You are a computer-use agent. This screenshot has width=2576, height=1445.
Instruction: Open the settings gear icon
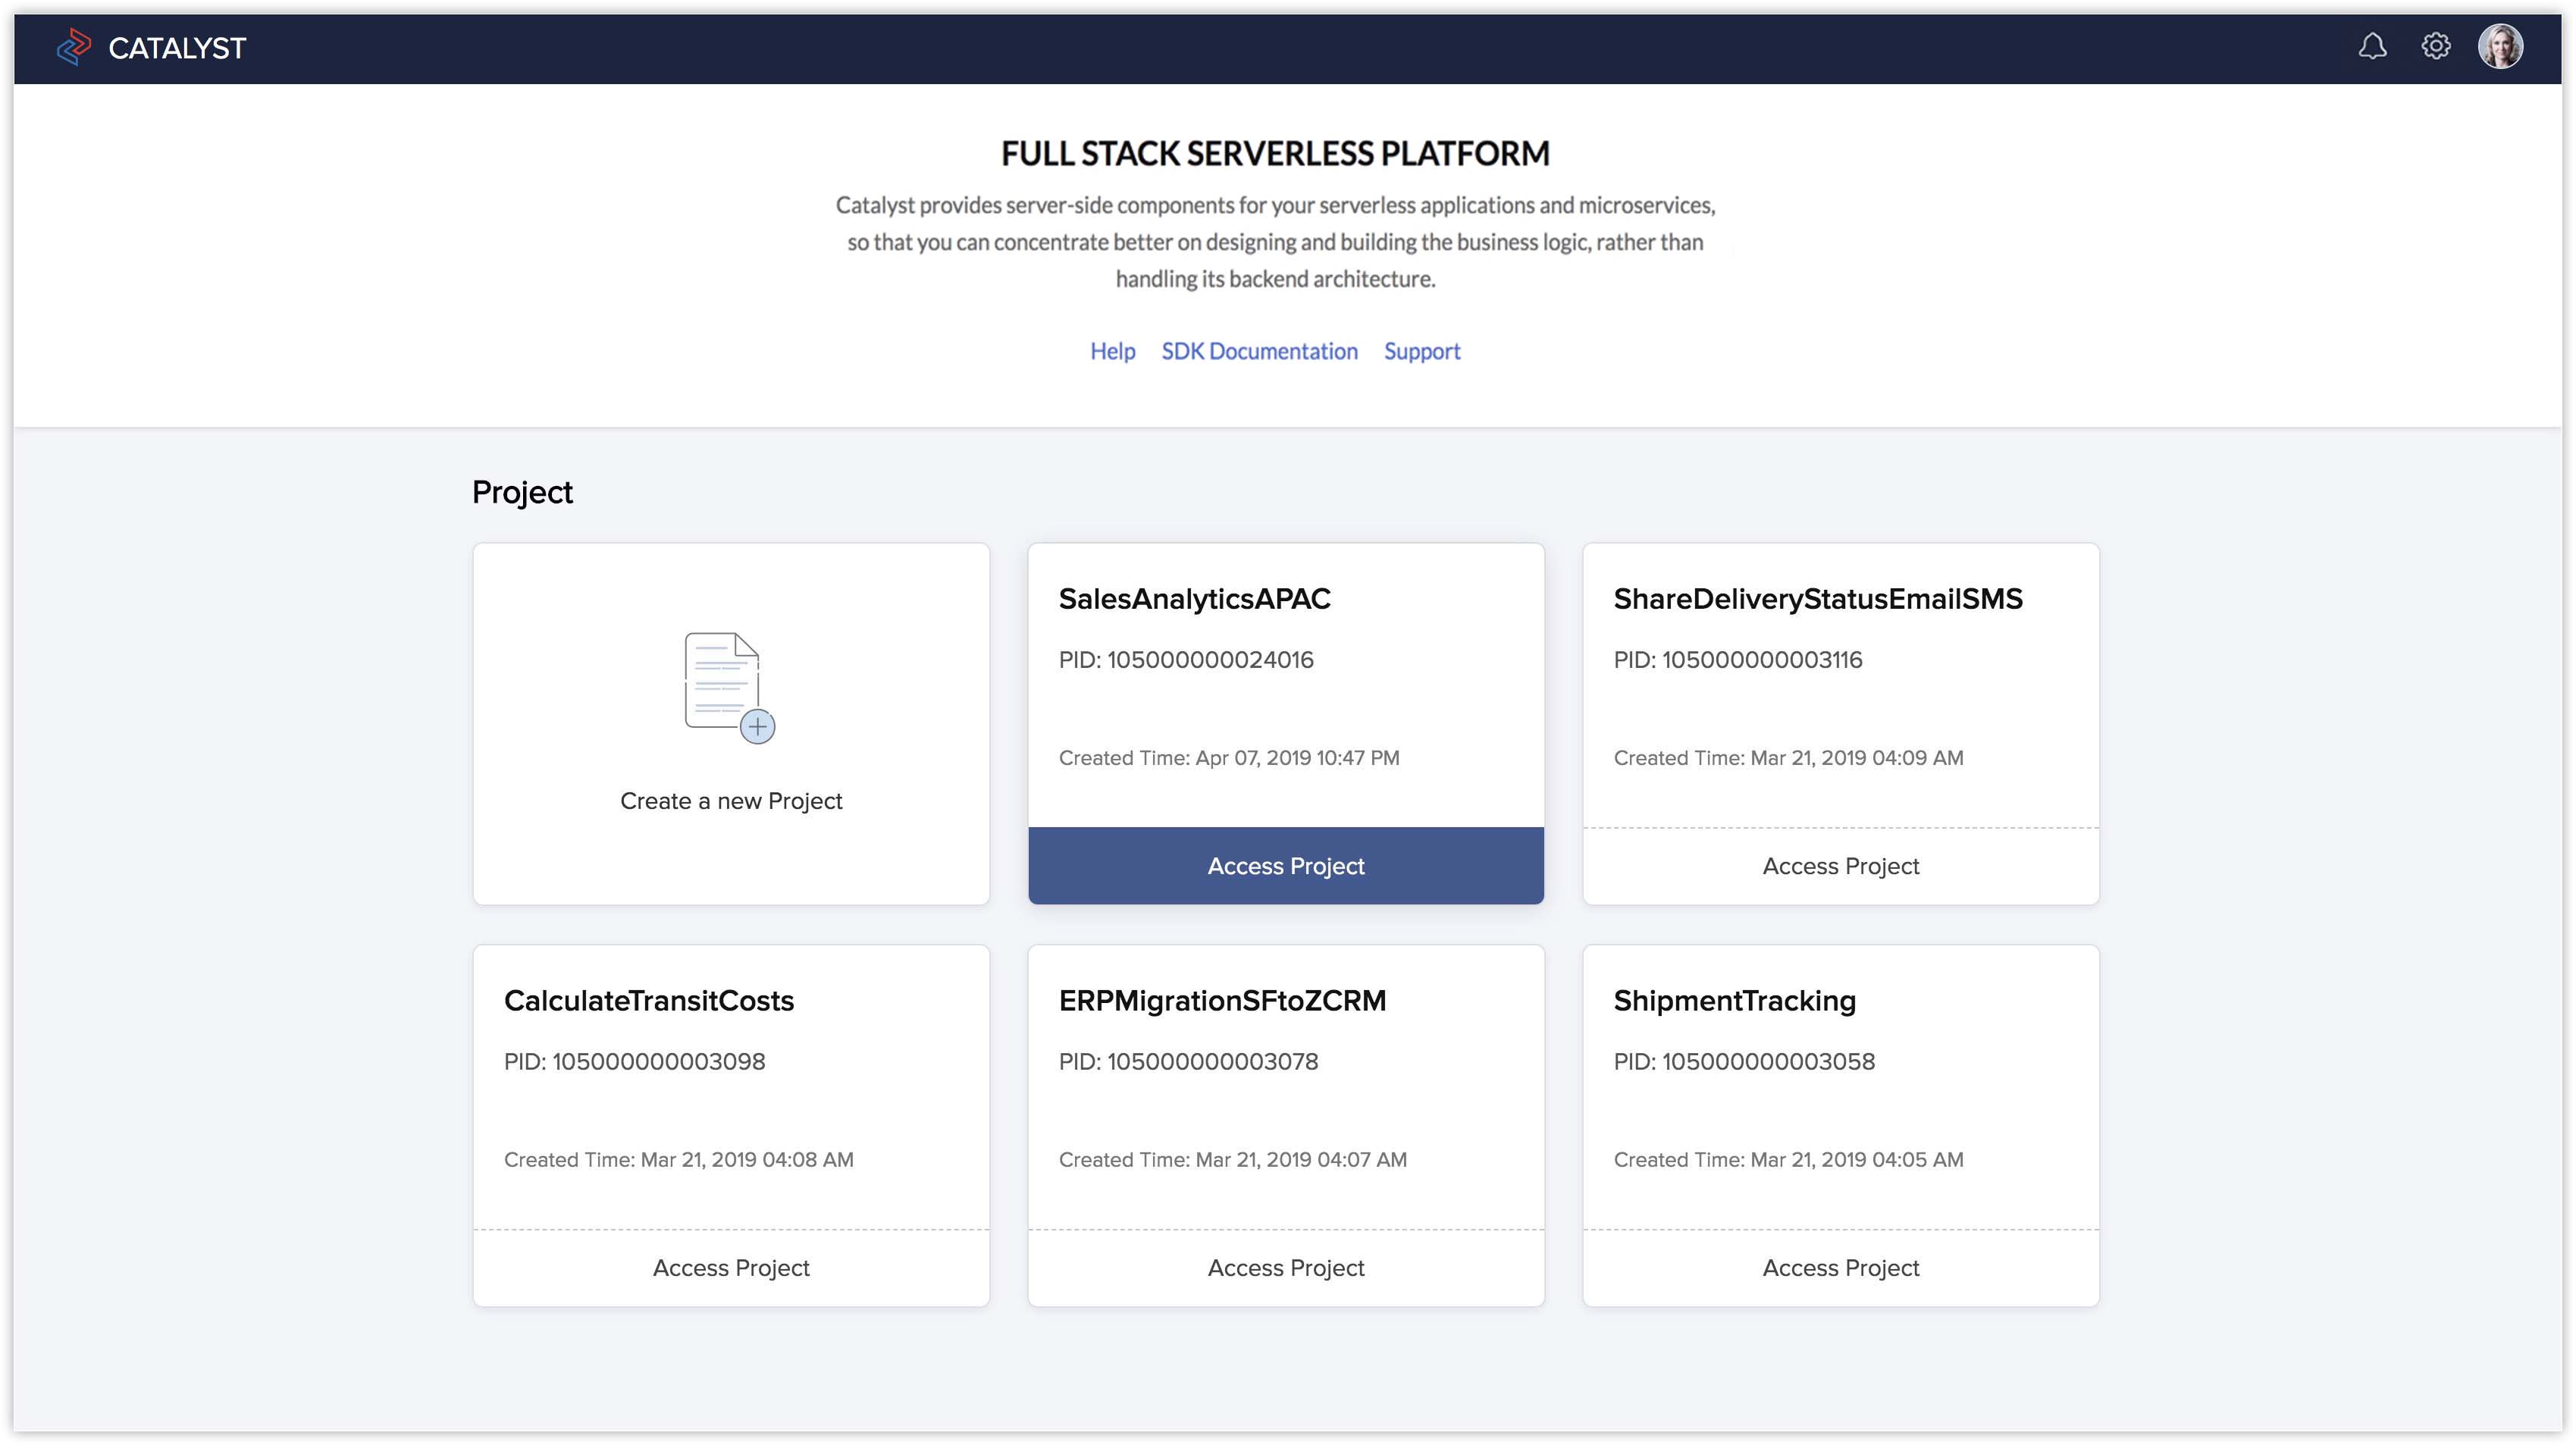pyautogui.click(x=2436, y=46)
